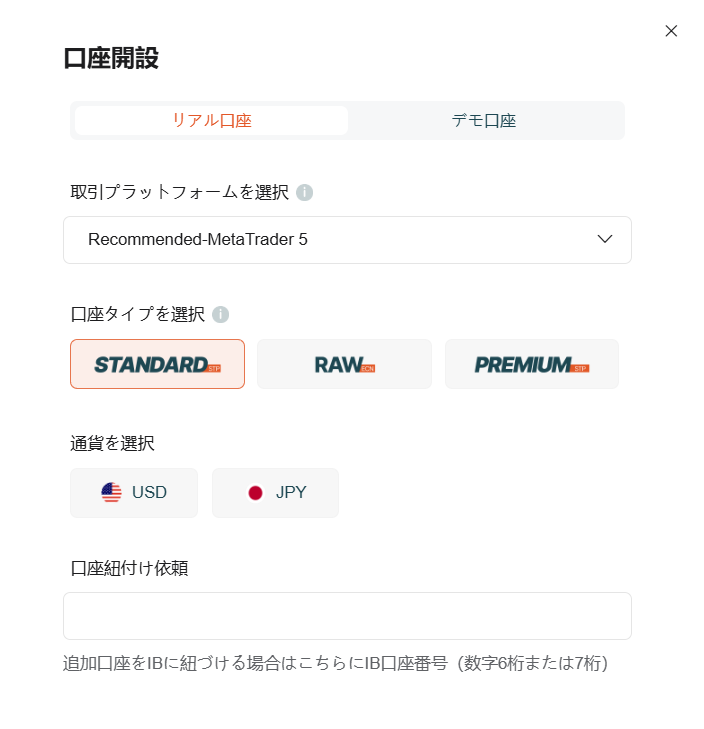Viewport: 704px width, 729px height.
Task: Click the Japan flag icon
Action: 255,492
